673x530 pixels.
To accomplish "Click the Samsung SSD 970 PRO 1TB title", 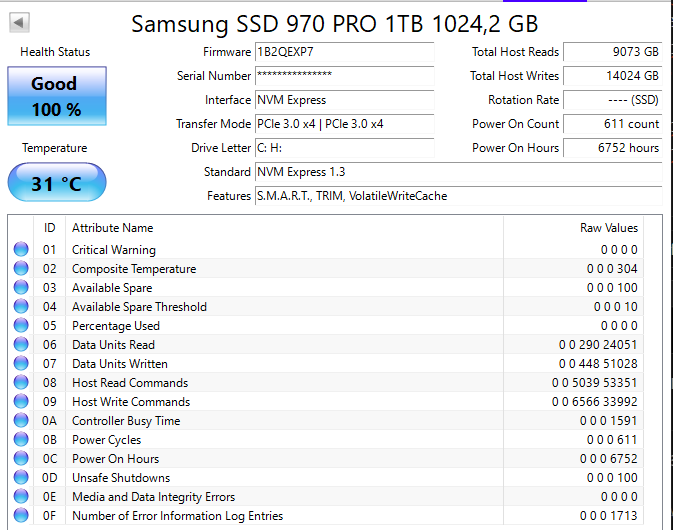I will pyautogui.click(x=334, y=24).
